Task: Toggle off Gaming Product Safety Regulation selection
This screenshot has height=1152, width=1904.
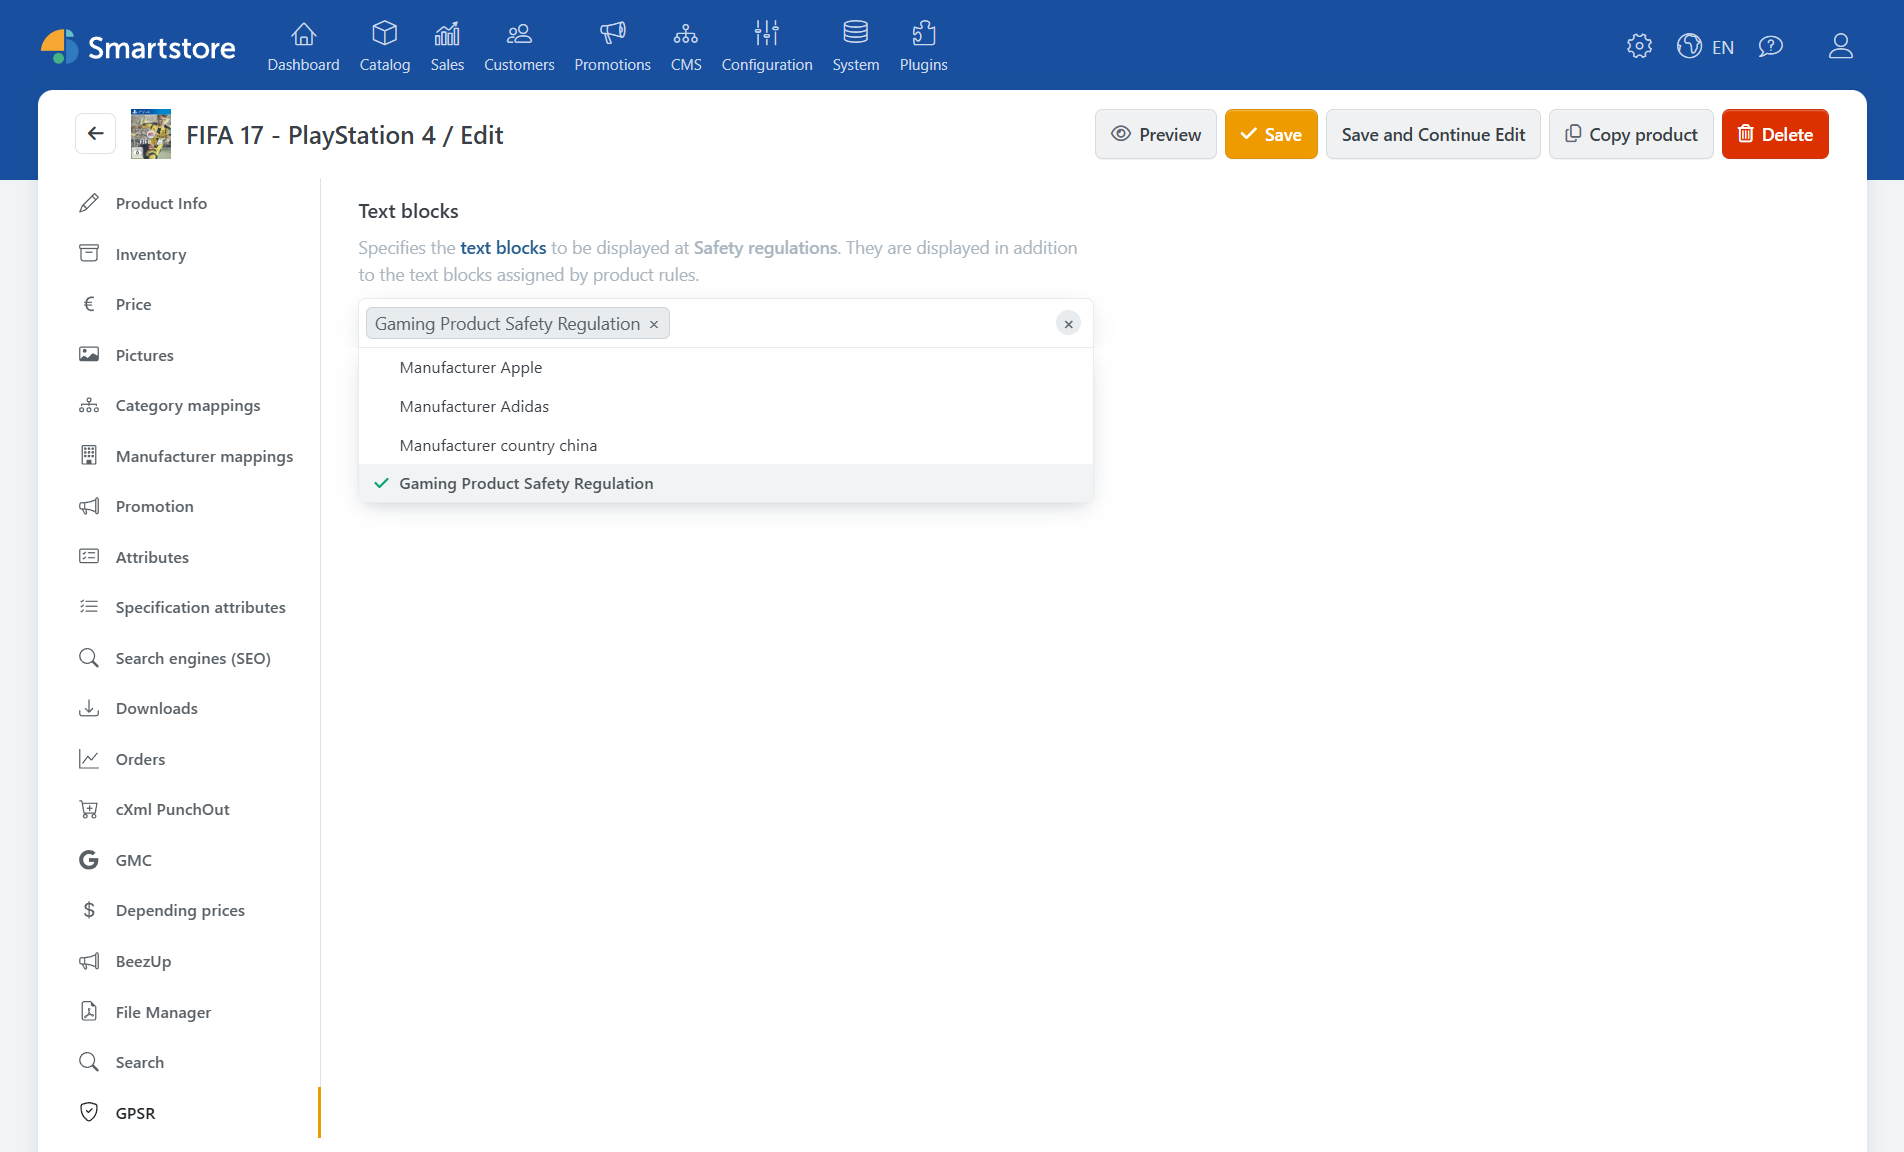Action: click(526, 483)
